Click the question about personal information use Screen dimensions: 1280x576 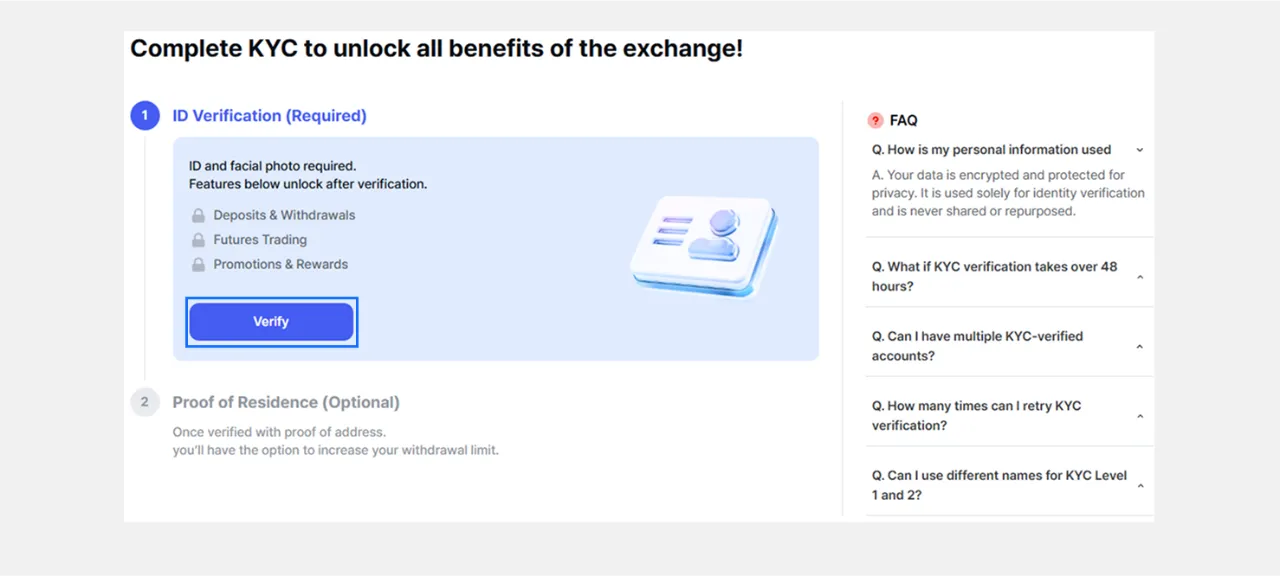tap(991, 150)
